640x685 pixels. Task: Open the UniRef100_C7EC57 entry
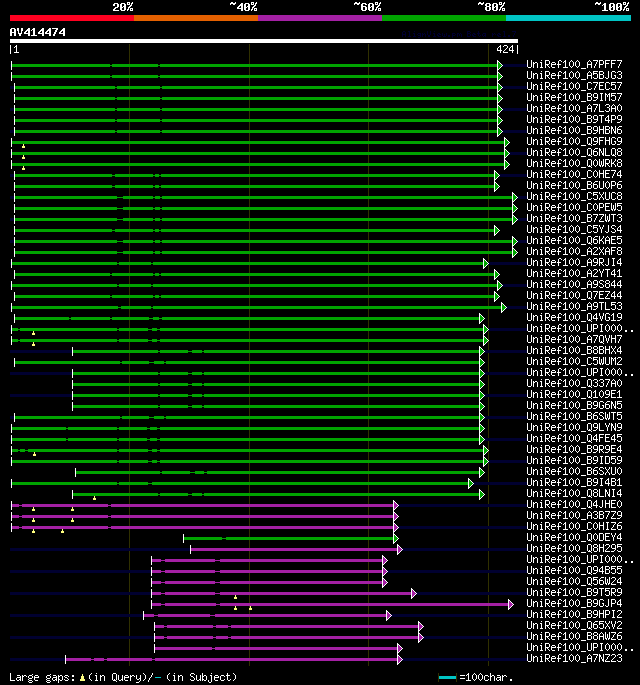coord(574,86)
